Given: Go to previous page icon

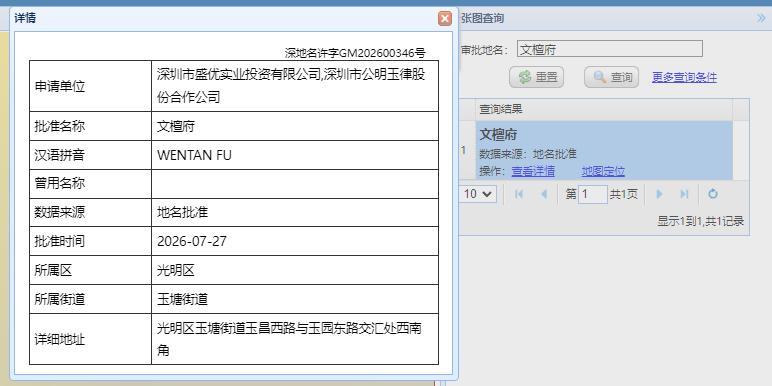Looking at the screenshot, I should 544,194.
